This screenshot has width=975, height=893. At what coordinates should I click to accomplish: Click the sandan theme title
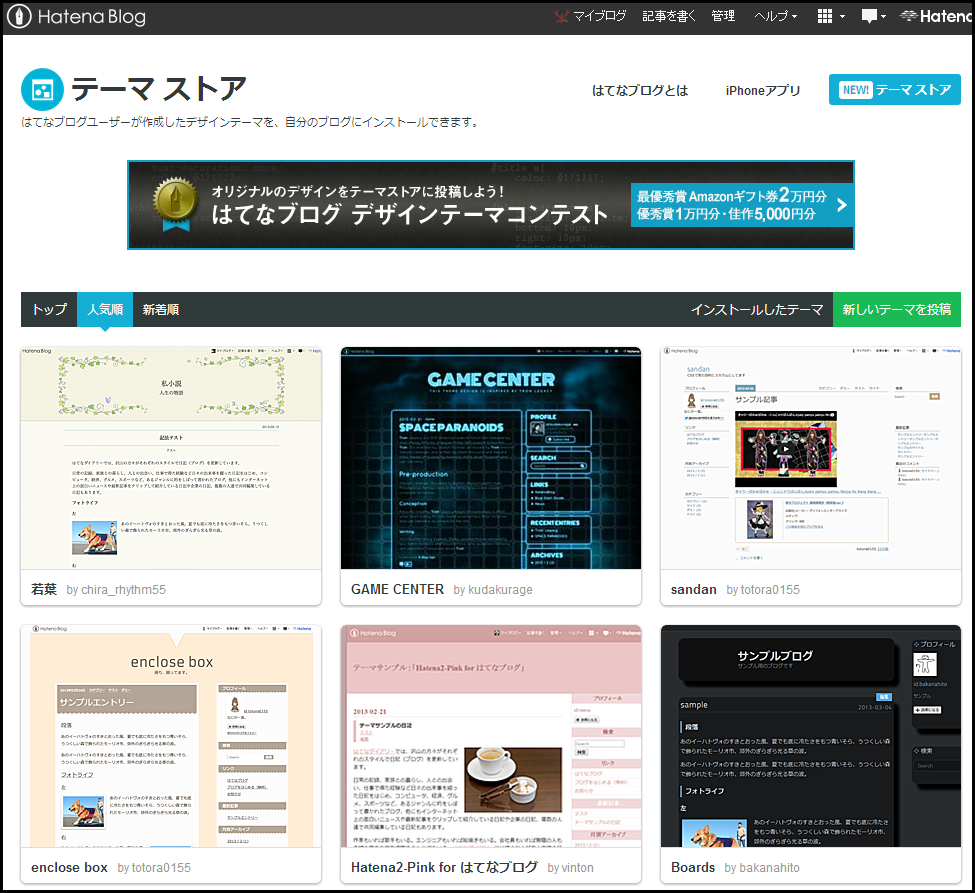[693, 589]
